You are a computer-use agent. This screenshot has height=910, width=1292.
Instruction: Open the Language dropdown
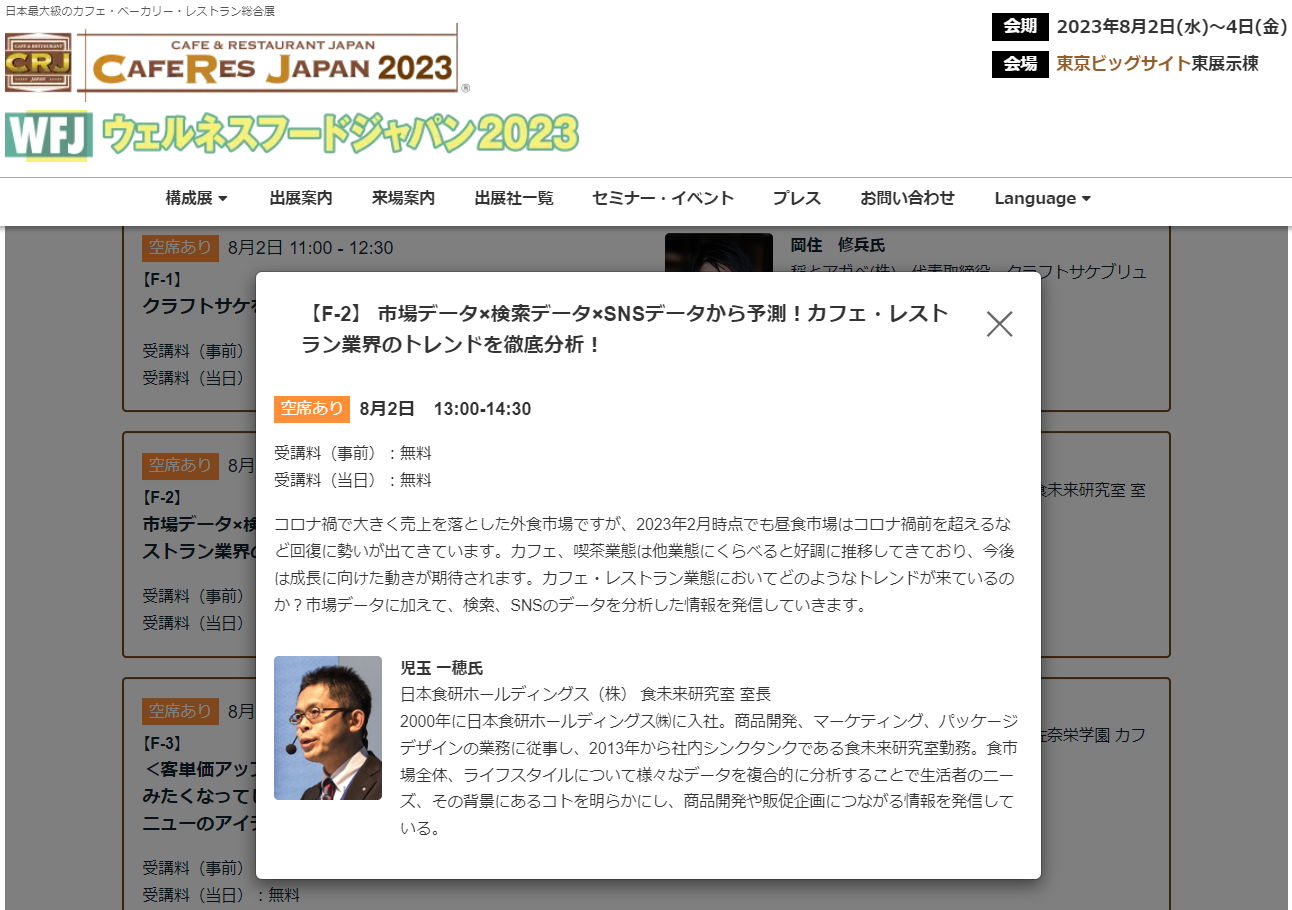(x=1042, y=198)
